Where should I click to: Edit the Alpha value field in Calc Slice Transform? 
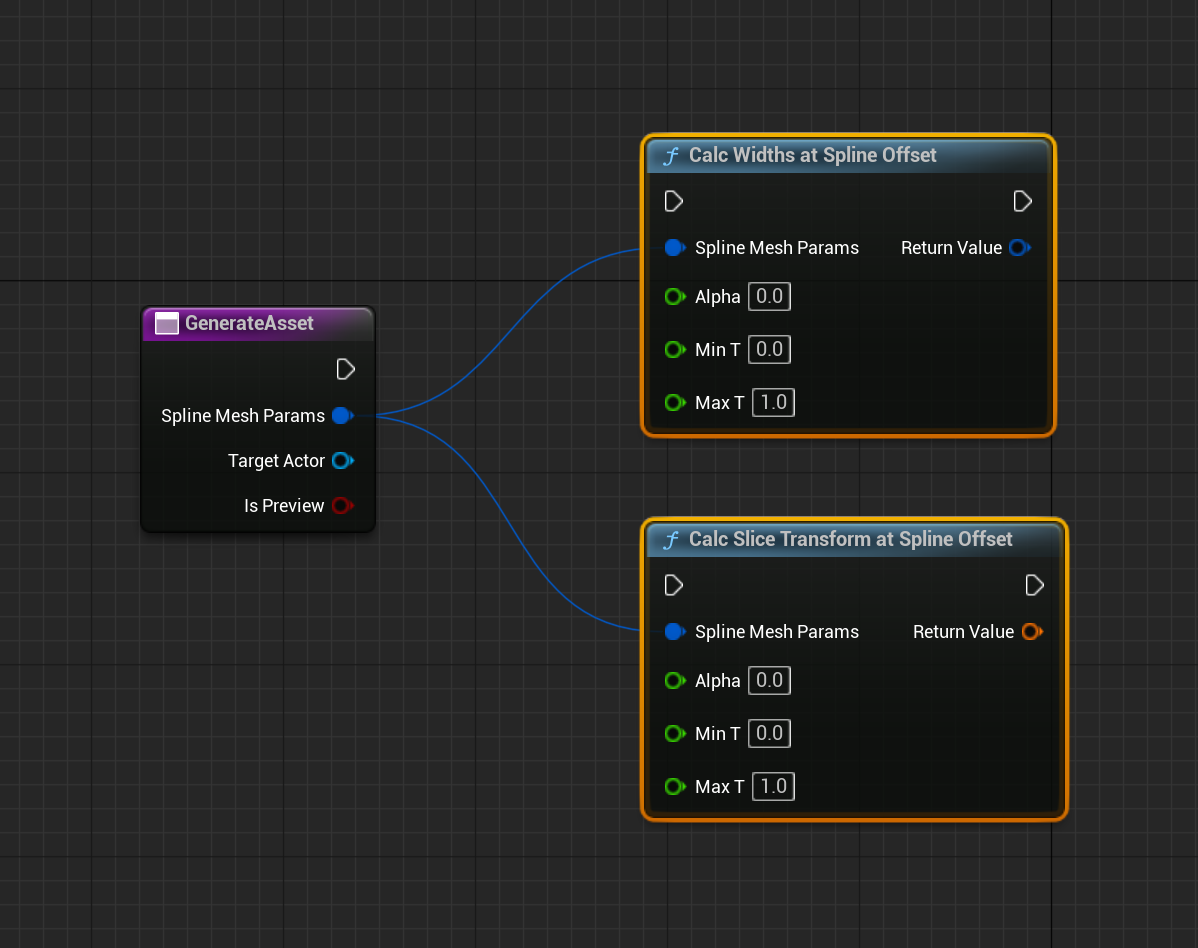coord(769,681)
